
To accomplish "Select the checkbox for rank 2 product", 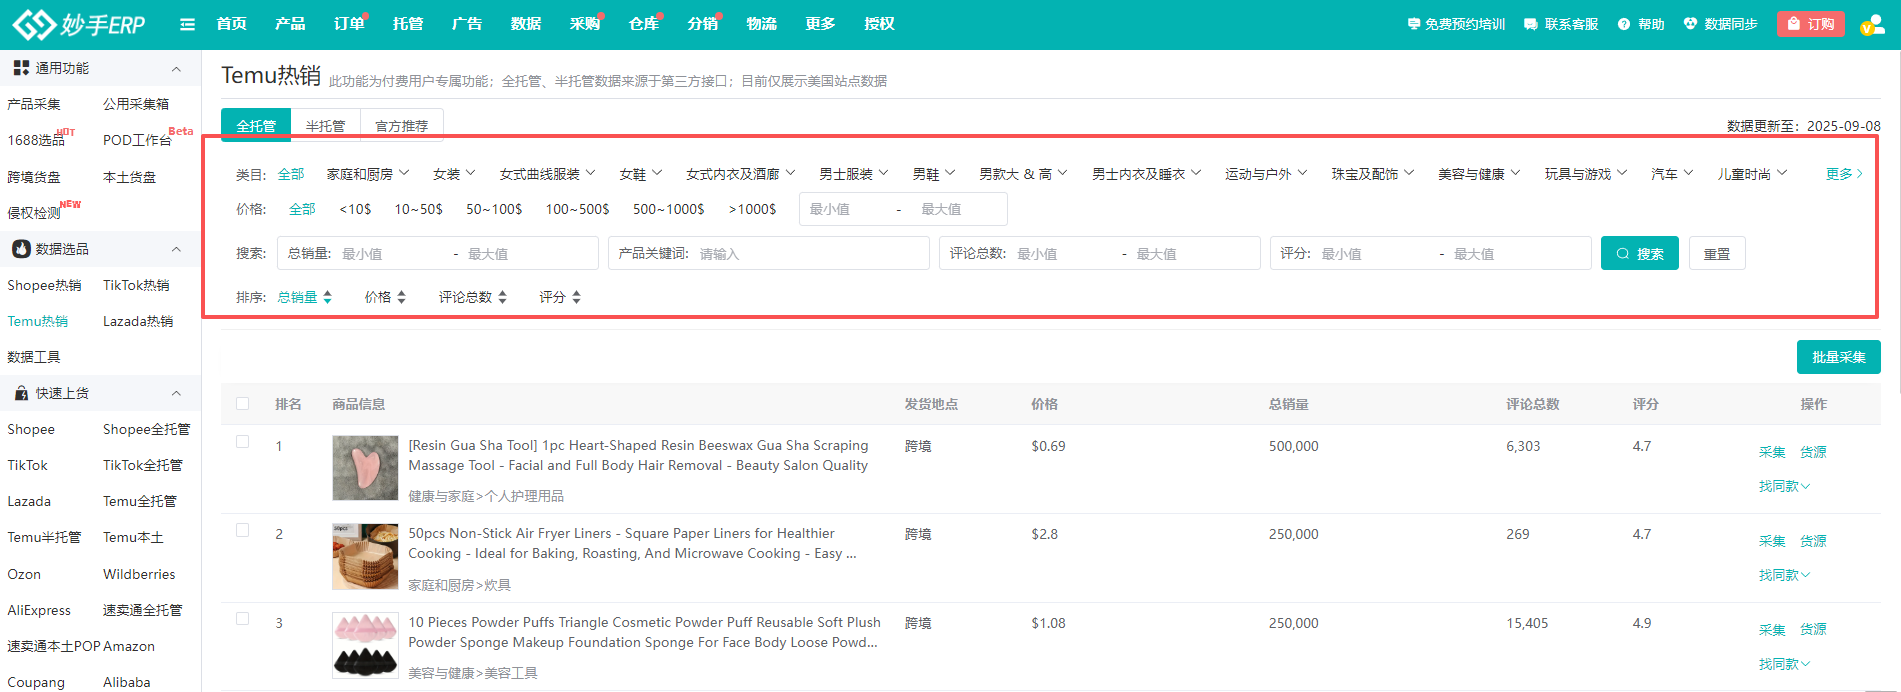I will coord(242,530).
